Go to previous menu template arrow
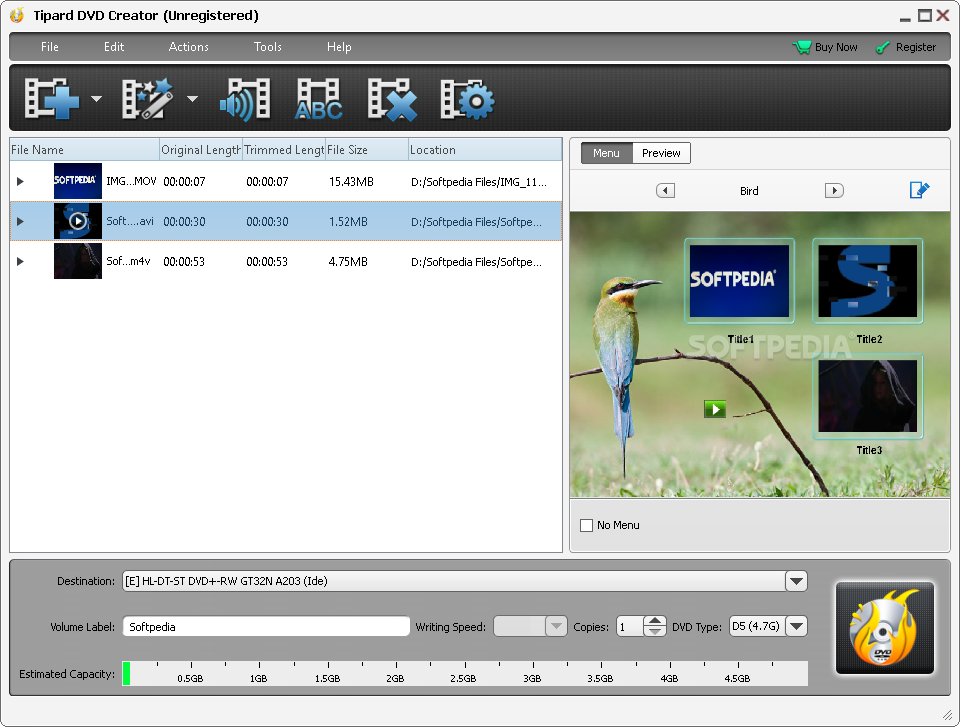The width and height of the screenshot is (960, 727). [666, 190]
